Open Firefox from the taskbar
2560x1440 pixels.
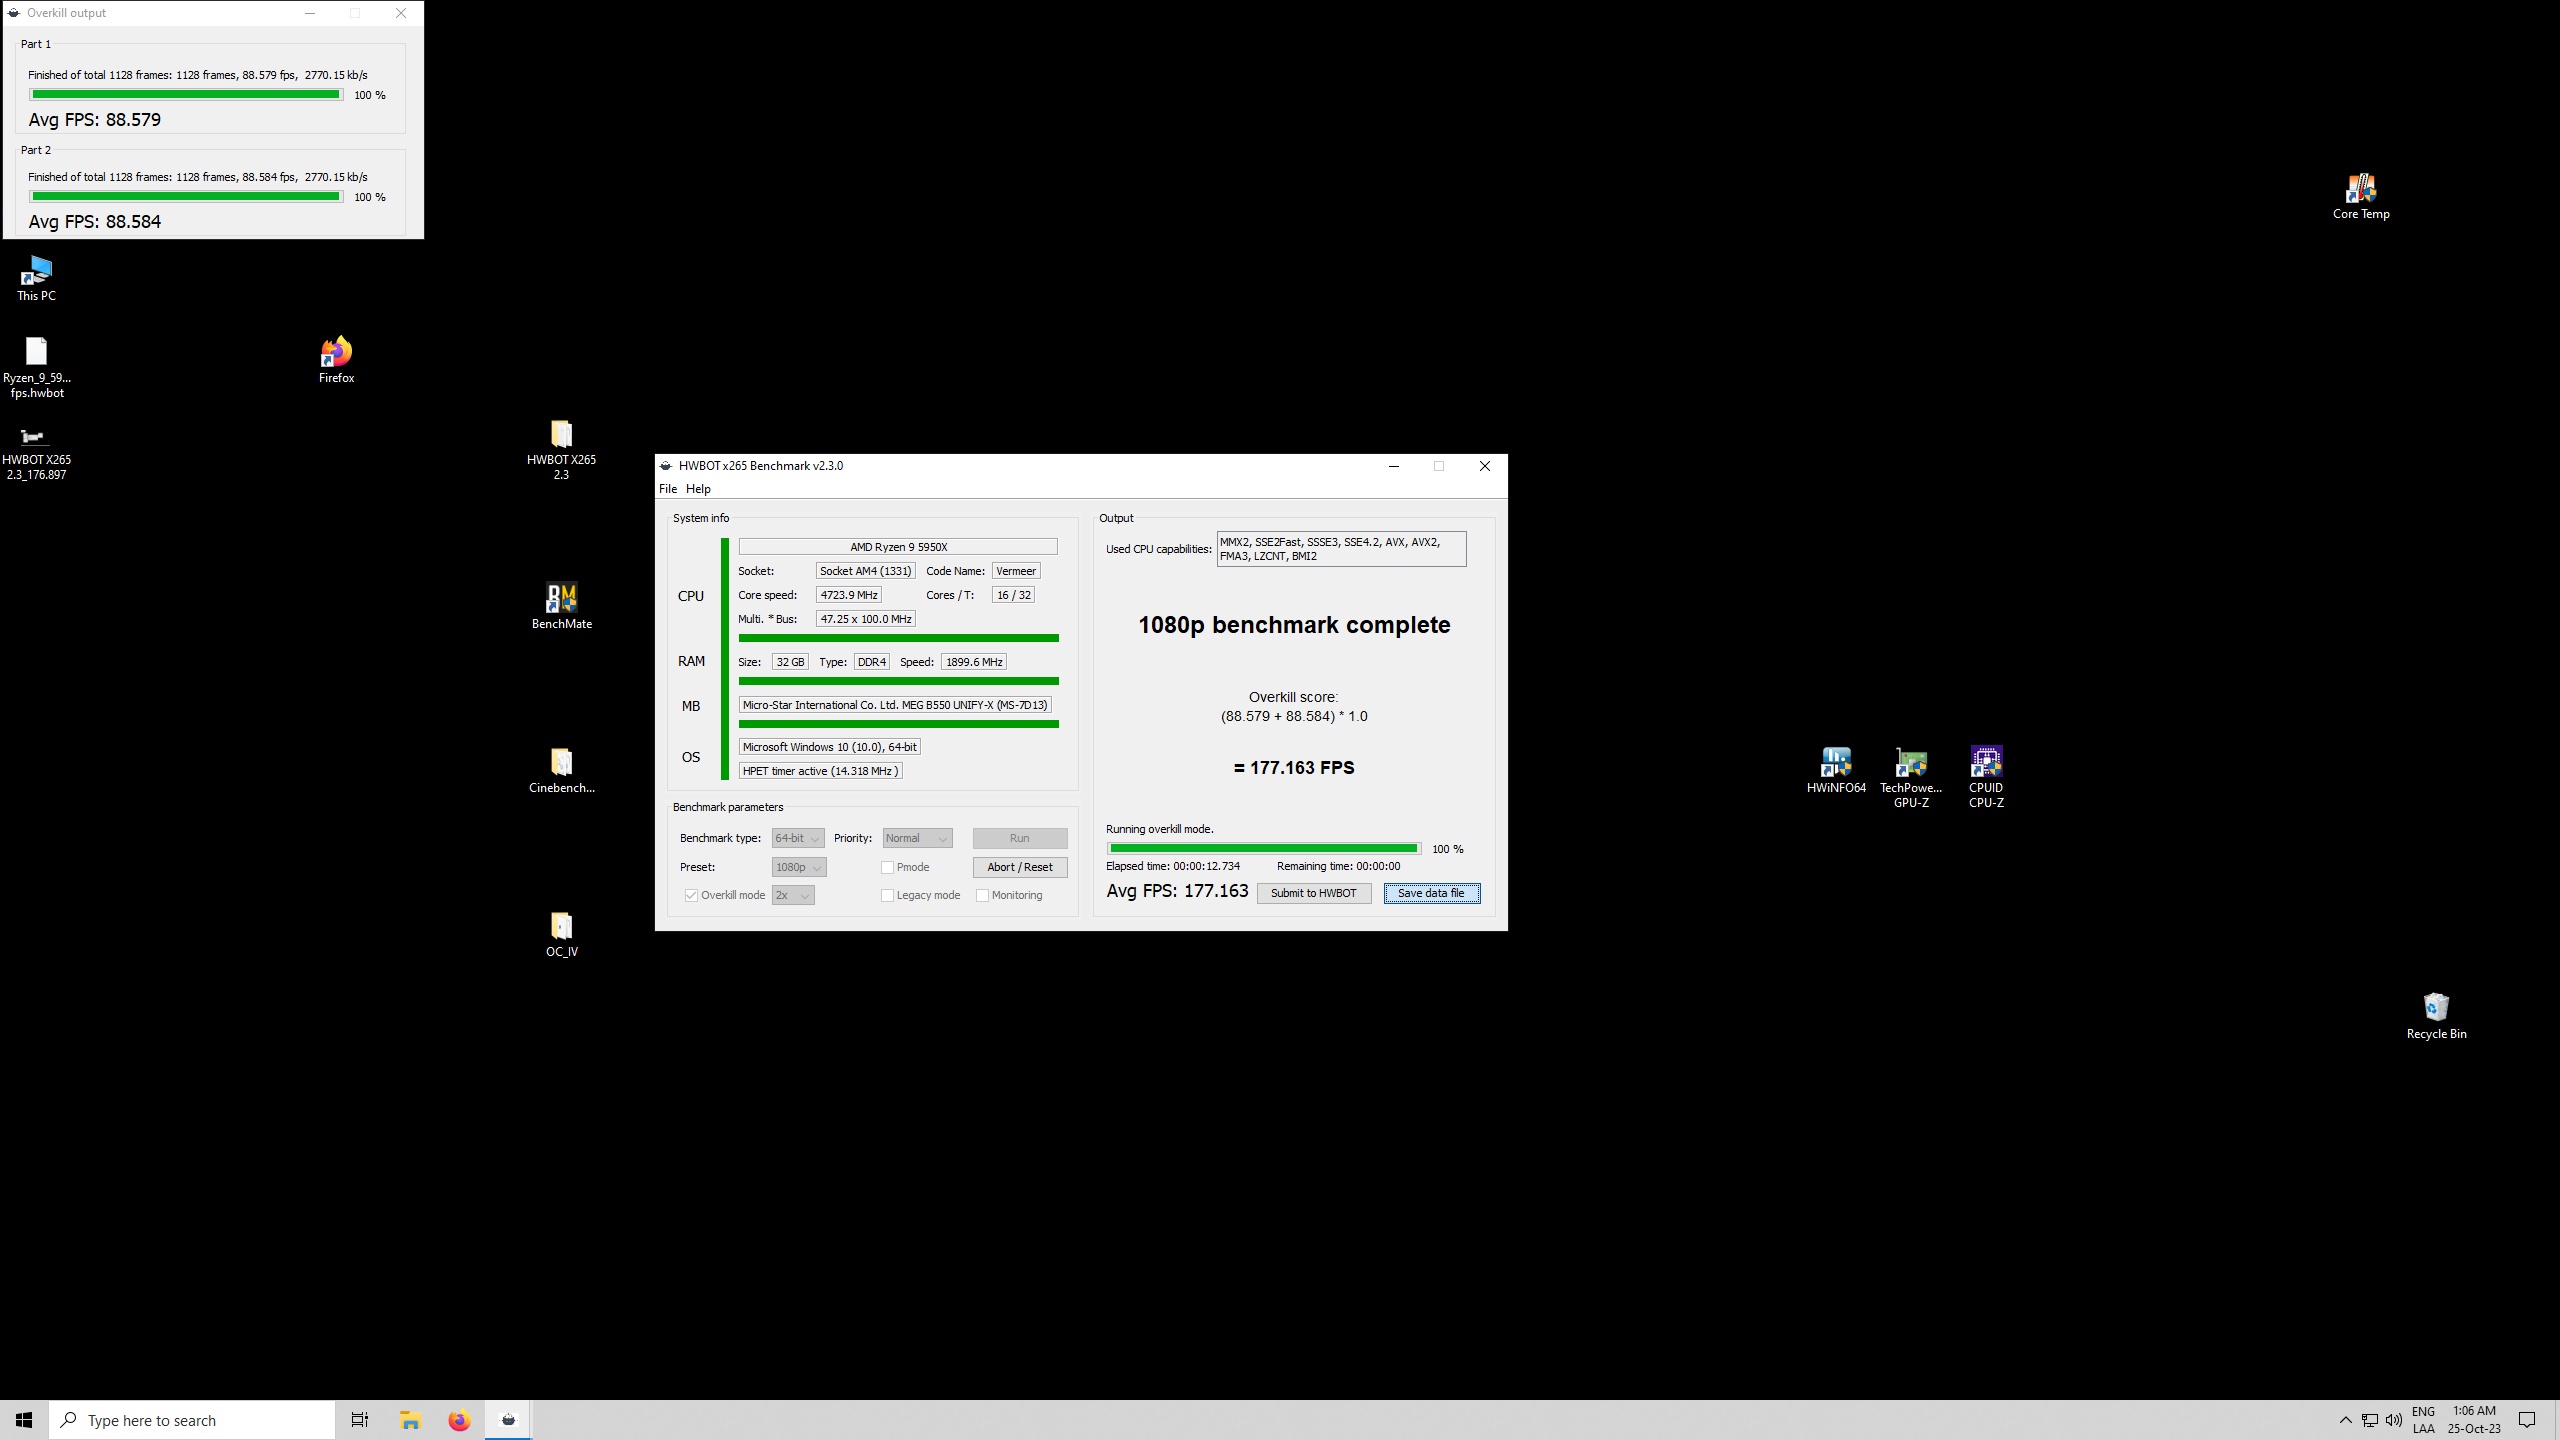pyautogui.click(x=459, y=1420)
